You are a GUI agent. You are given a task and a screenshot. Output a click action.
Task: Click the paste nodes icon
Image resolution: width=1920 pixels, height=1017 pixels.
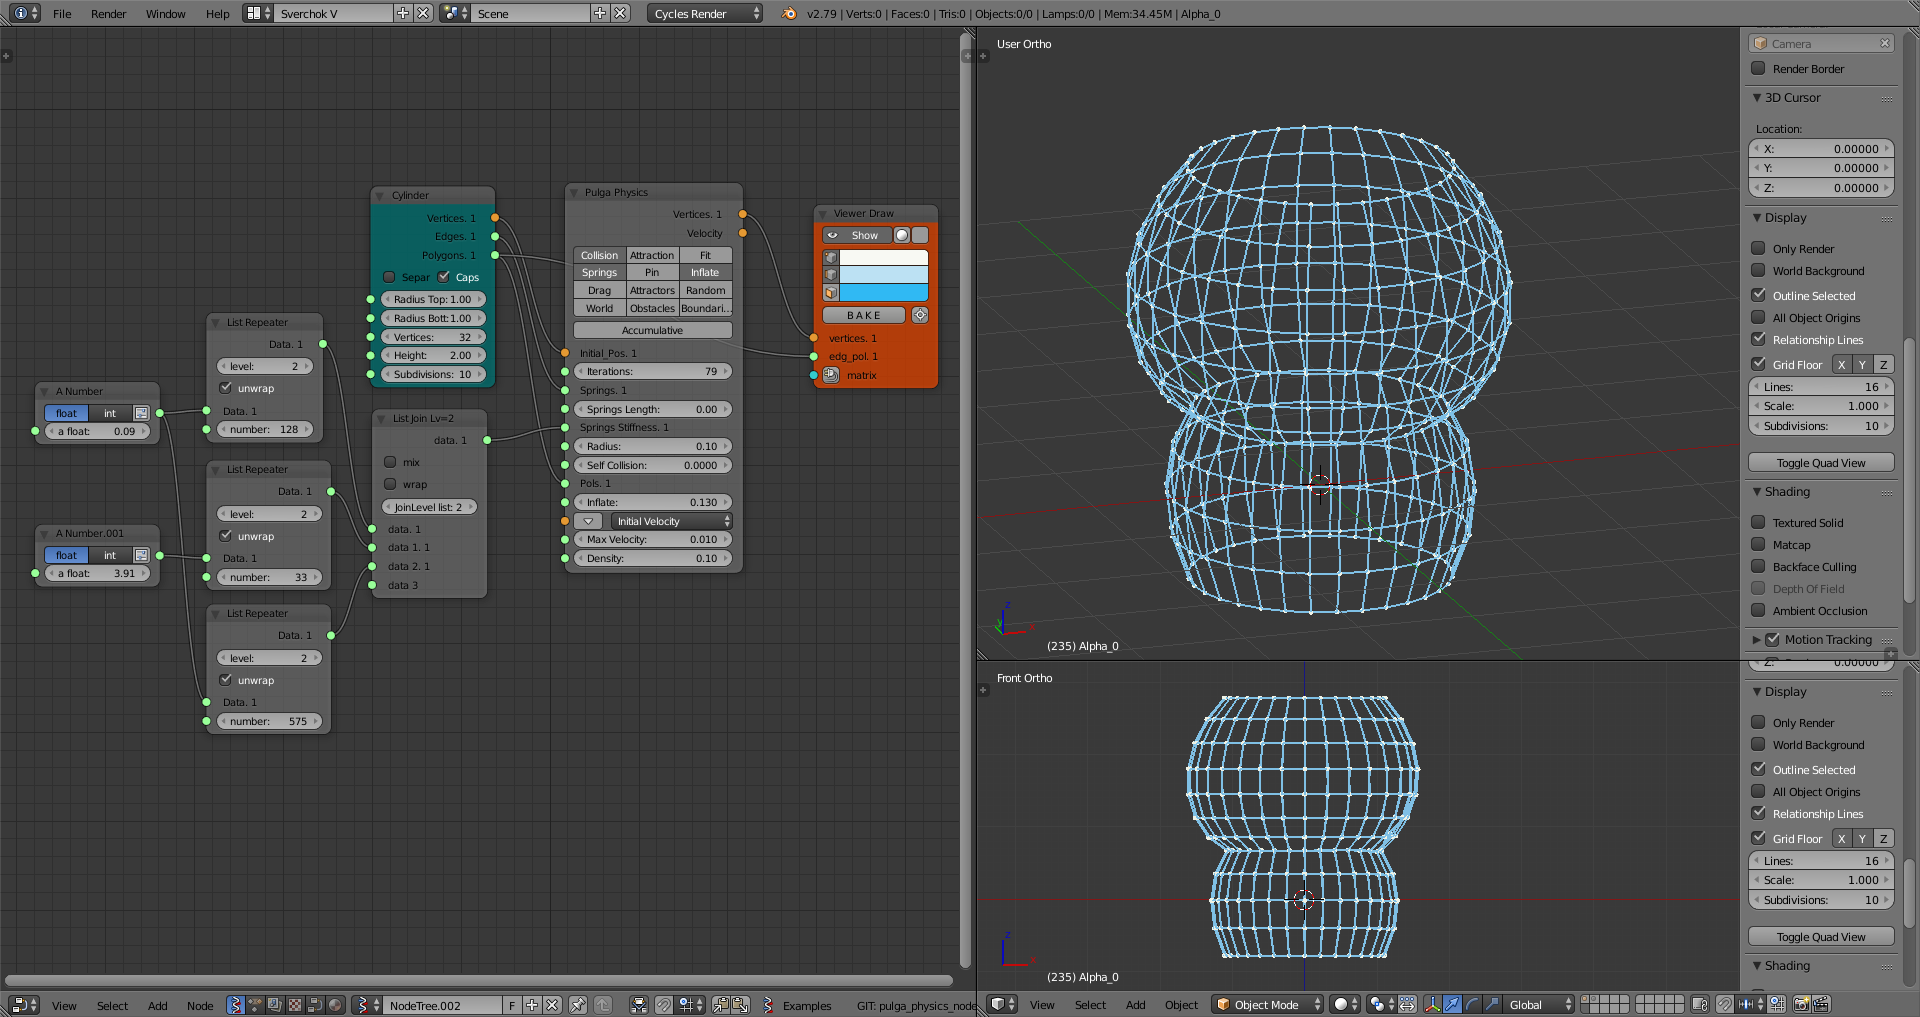[x=740, y=1005]
